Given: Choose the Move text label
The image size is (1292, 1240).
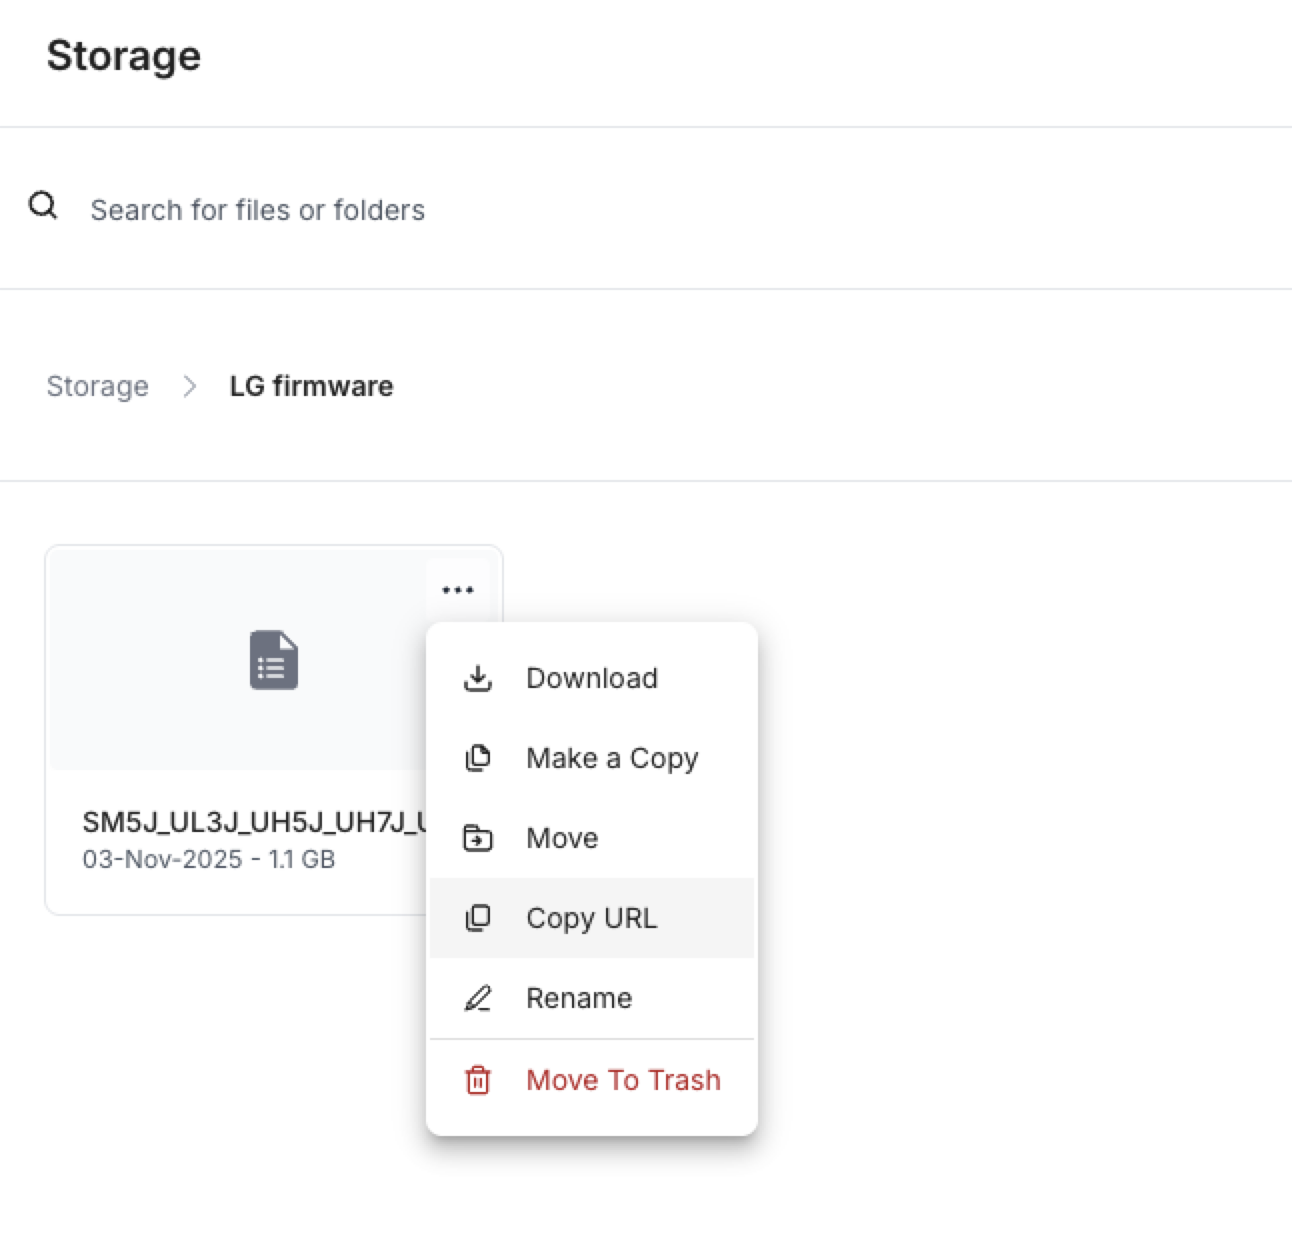Looking at the screenshot, I should tap(562, 838).
